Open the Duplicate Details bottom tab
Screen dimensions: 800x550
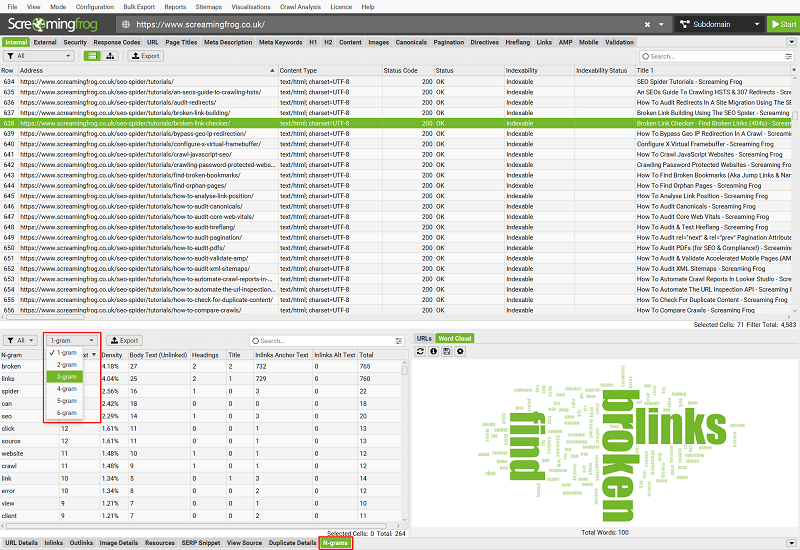pyautogui.click(x=292, y=543)
